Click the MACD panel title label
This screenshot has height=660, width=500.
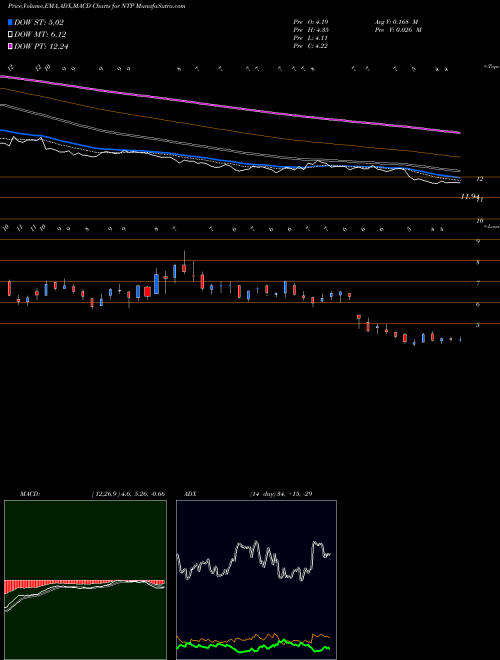coord(30,494)
